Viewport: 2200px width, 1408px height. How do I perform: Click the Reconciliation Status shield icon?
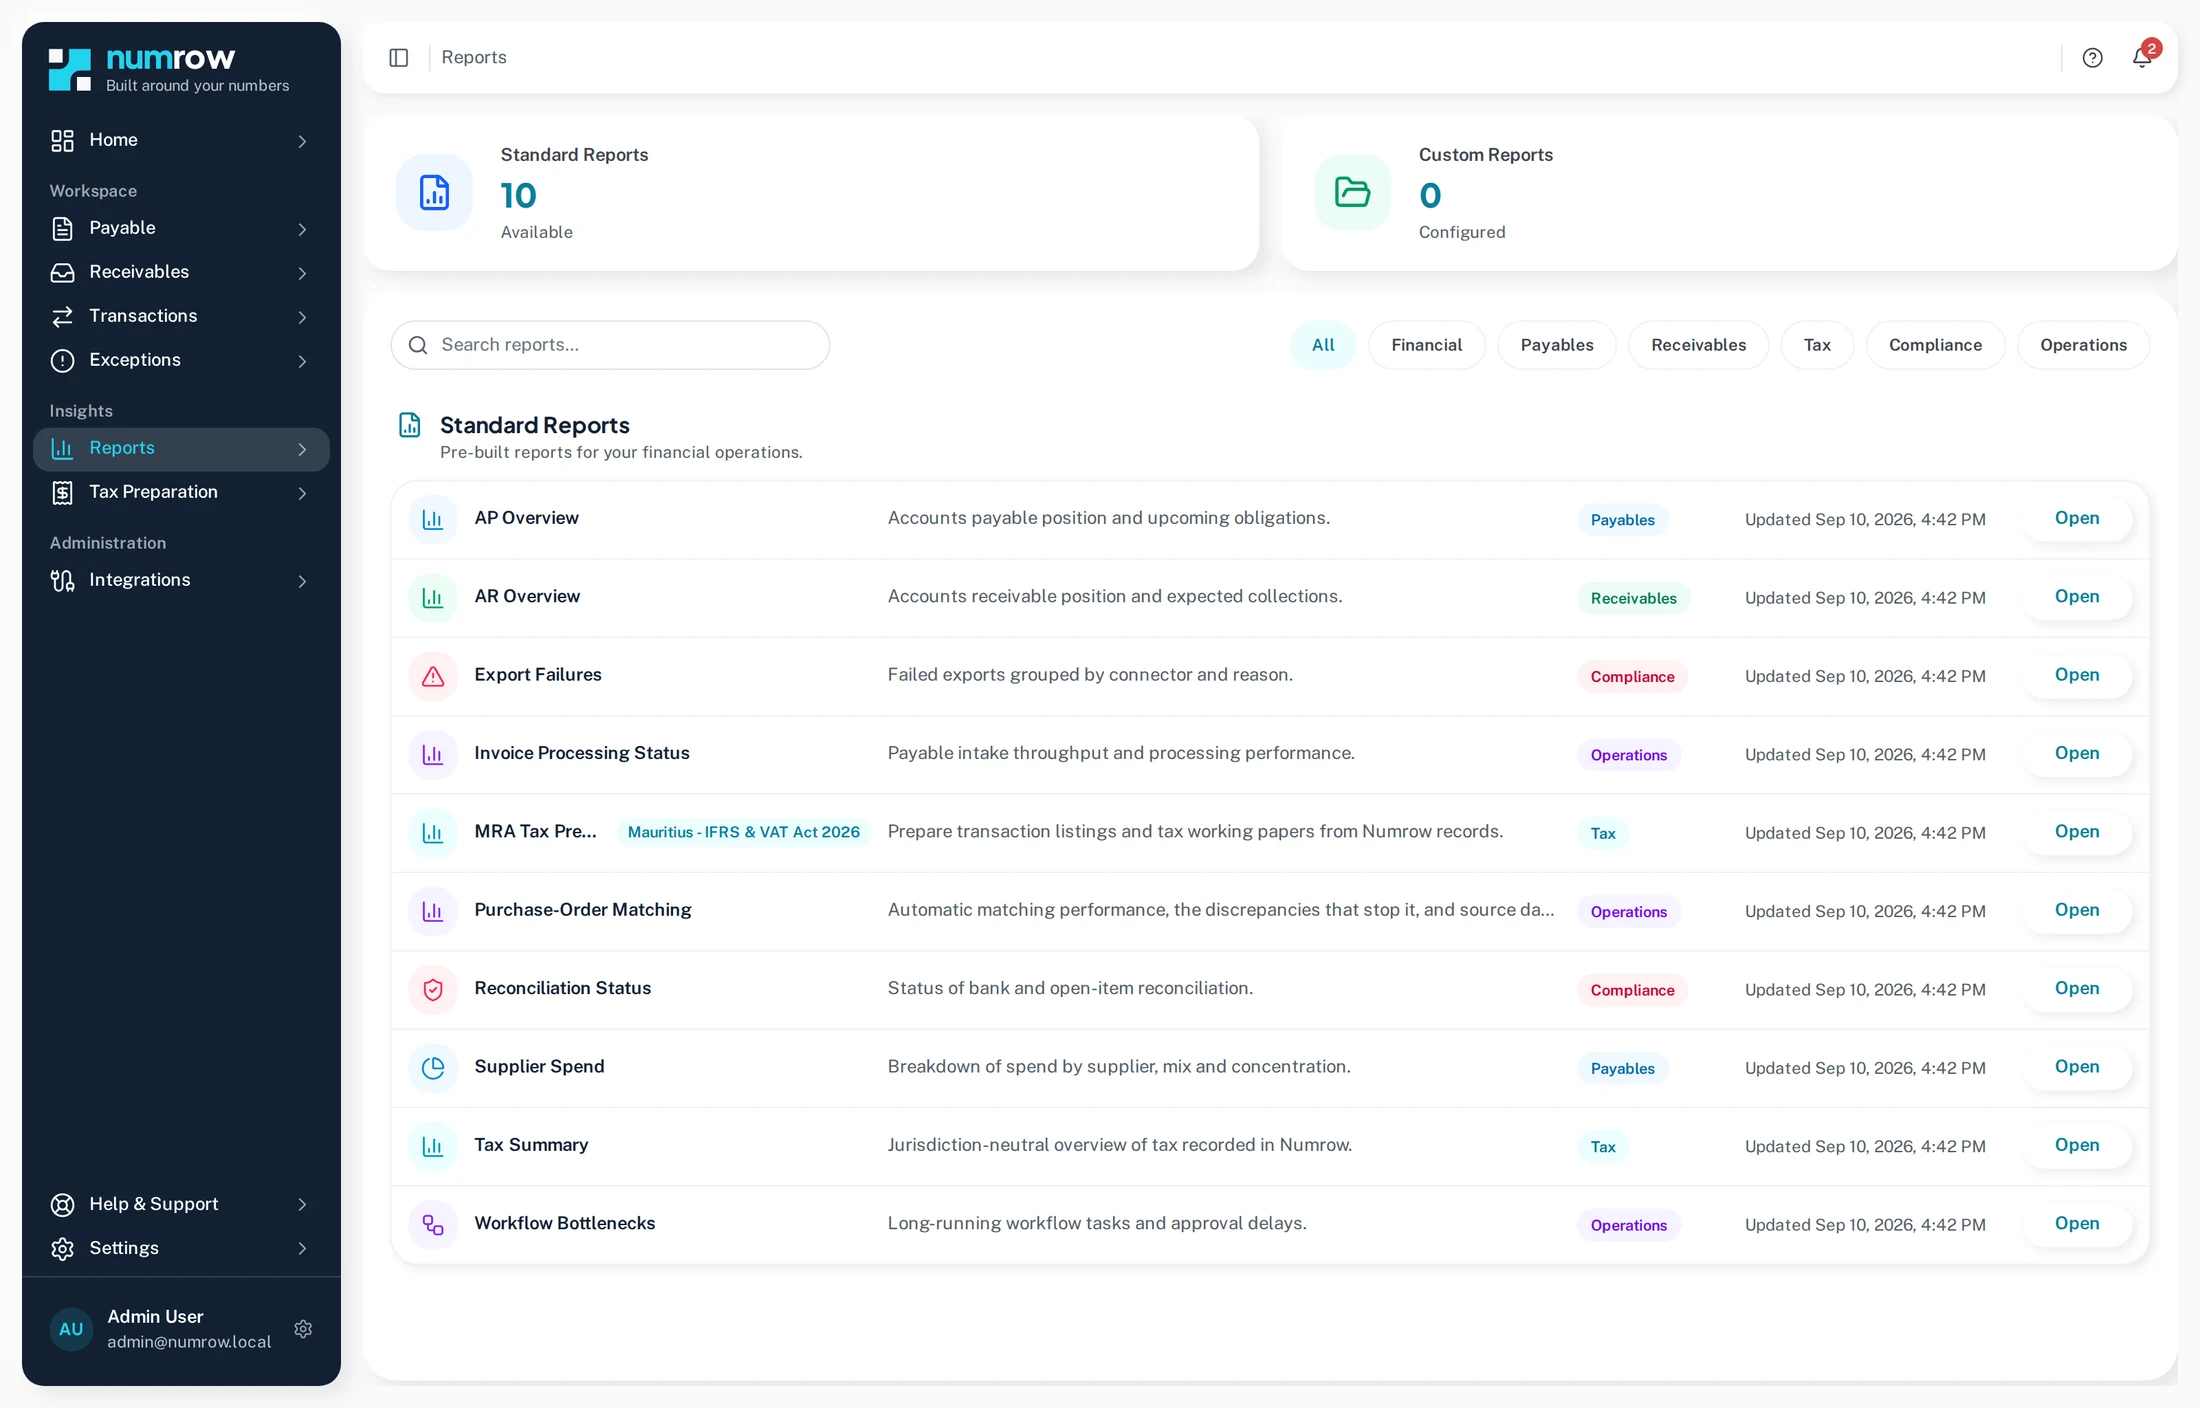pos(433,989)
